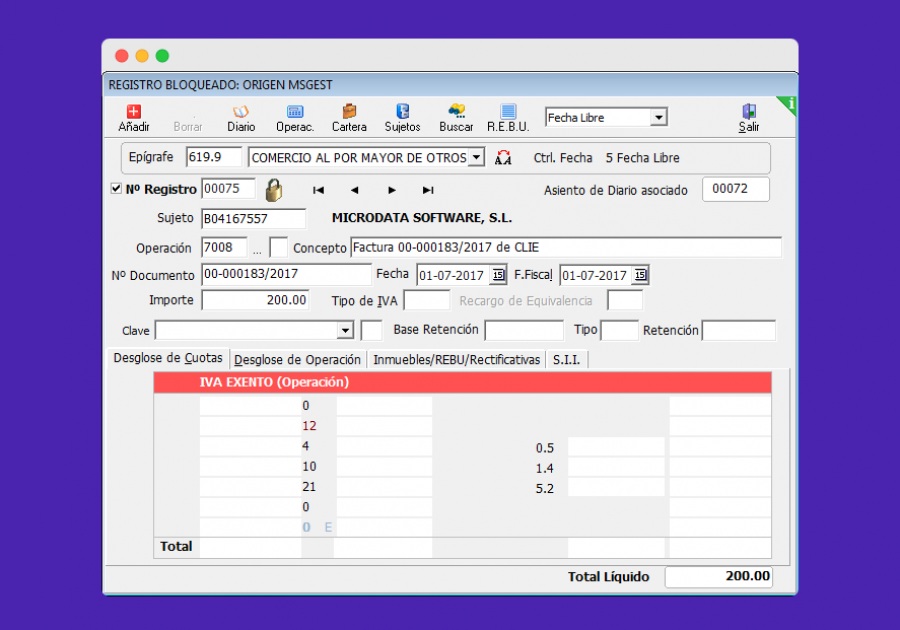
Task: Click the Asiento de Diario field 00072
Action: point(736,189)
